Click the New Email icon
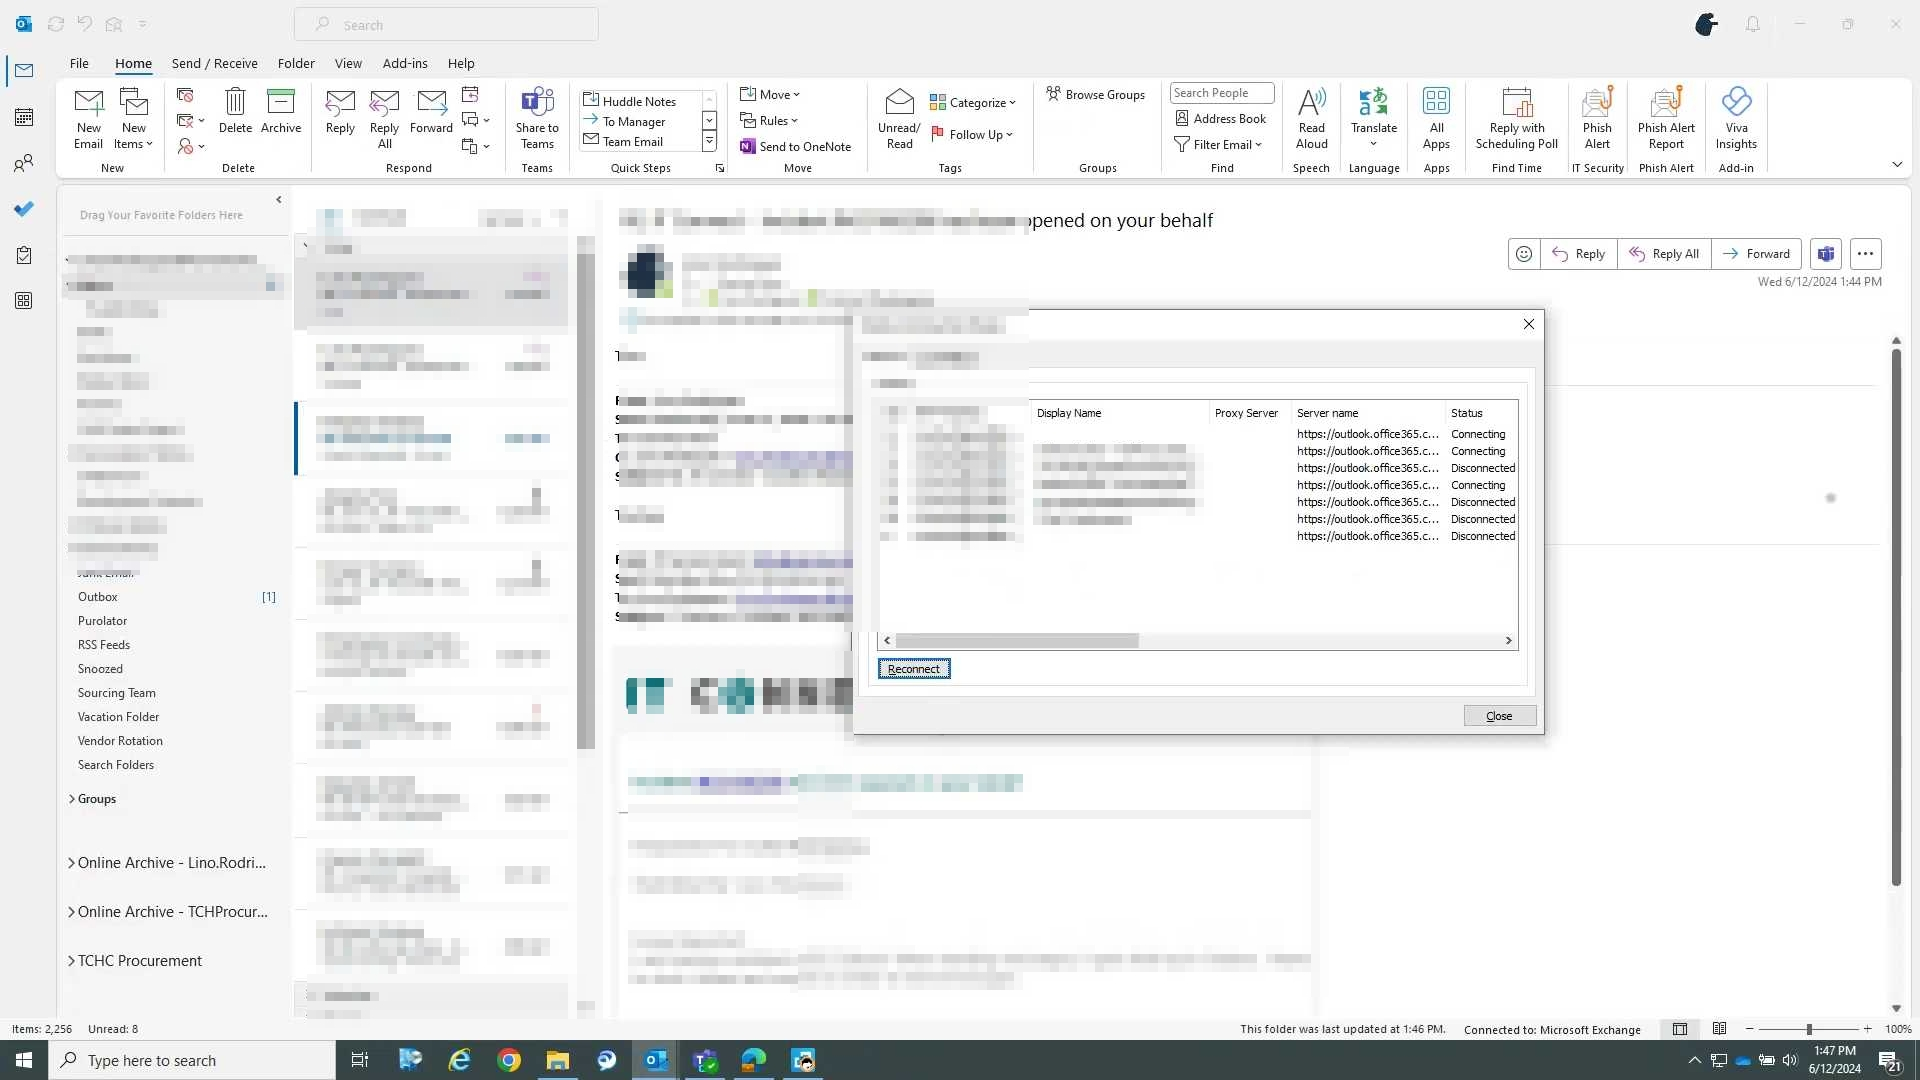Viewport: 1920px width, 1080px height. [x=88, y=118]
